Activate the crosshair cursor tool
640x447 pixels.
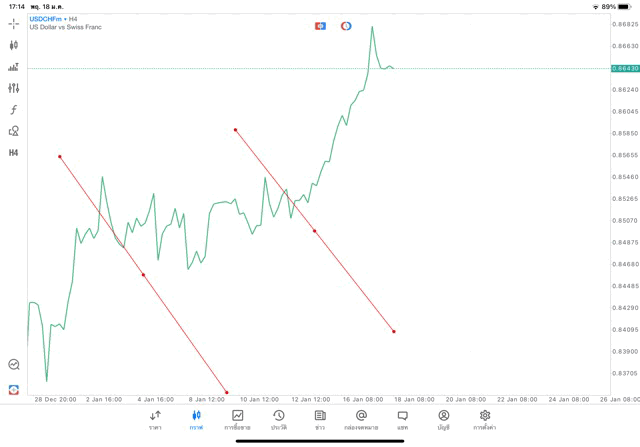13,23
